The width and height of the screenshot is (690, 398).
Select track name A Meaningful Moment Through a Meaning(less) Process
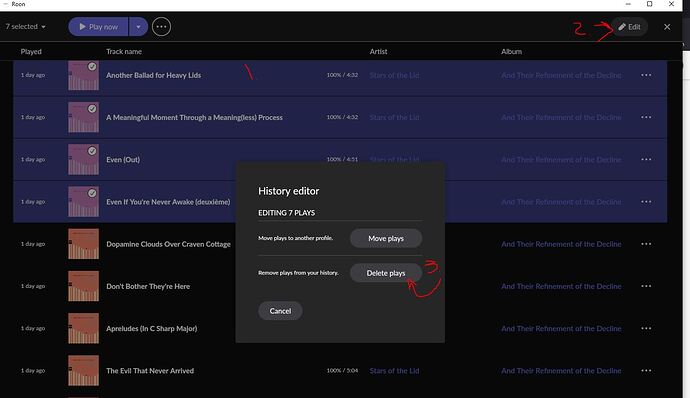click(194, 118)
